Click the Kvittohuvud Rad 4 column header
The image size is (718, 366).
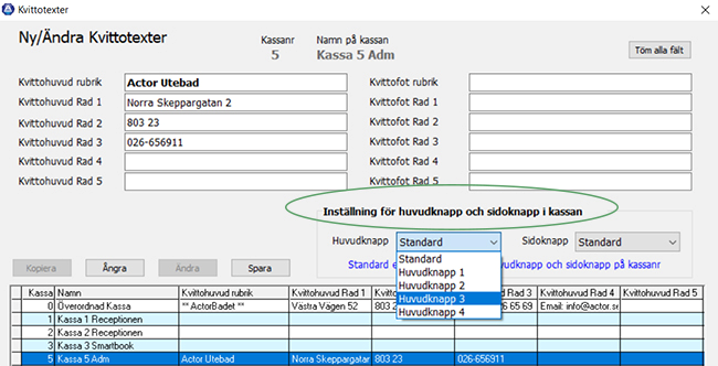[579, 293]
